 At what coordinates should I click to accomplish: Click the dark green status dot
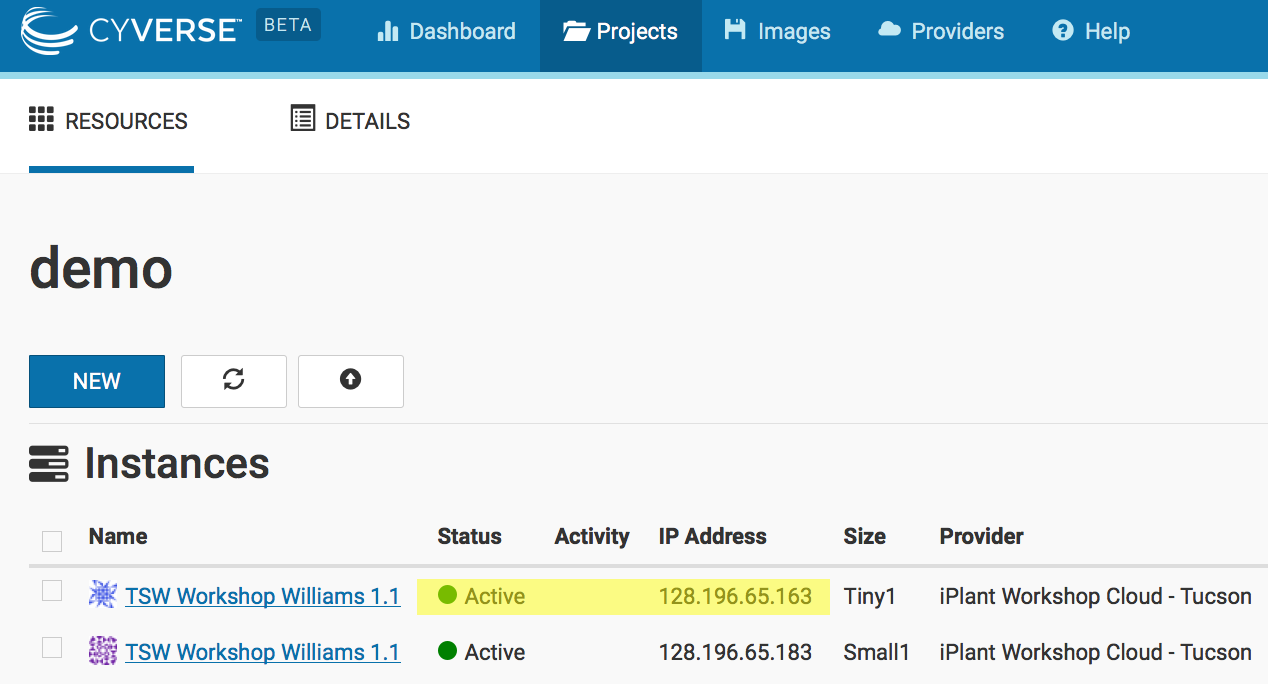tap(447, 651)
